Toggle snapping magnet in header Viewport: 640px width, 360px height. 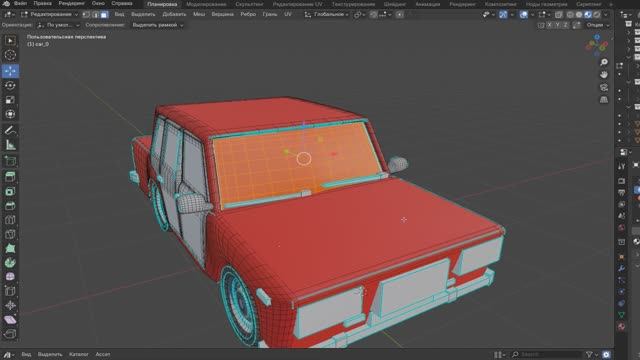pos(373,14)
